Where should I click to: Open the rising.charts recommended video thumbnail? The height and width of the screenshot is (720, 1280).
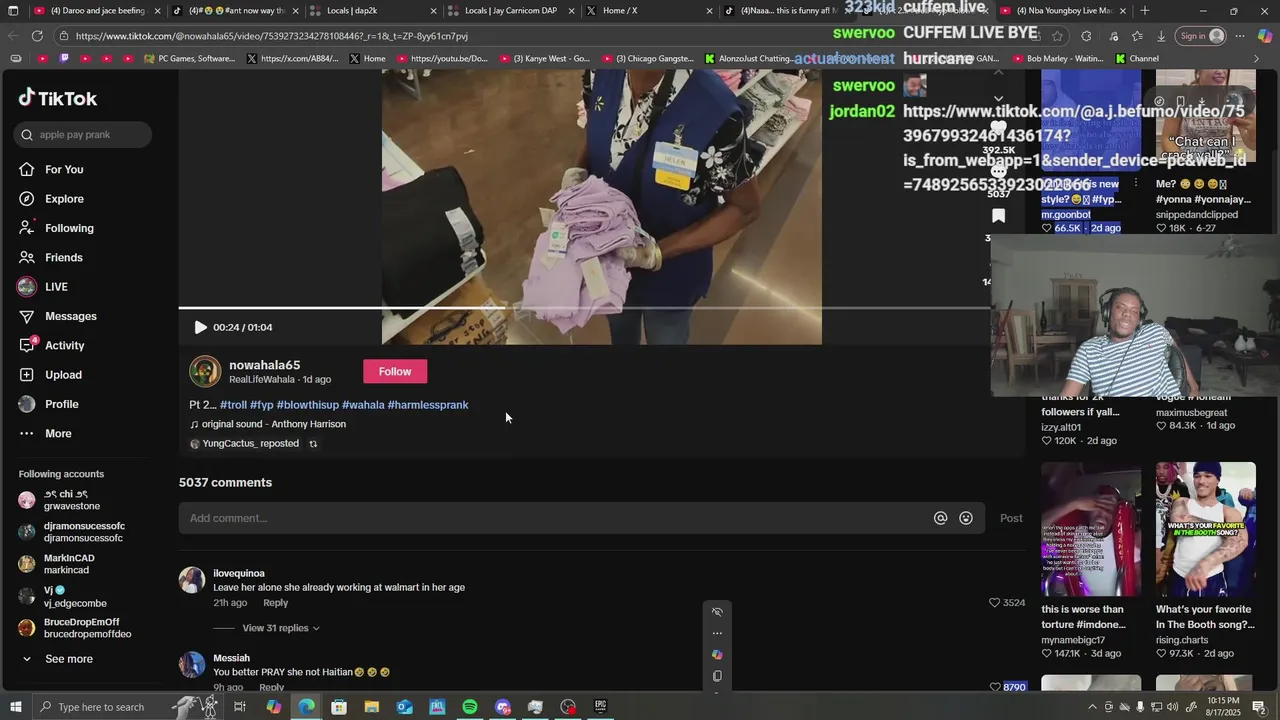point(1206,529)
